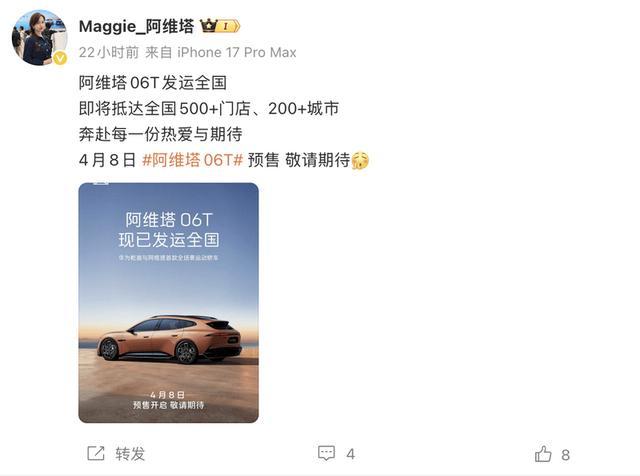
Task: Click the gold level I badge
Action: [x=228, y=27]
